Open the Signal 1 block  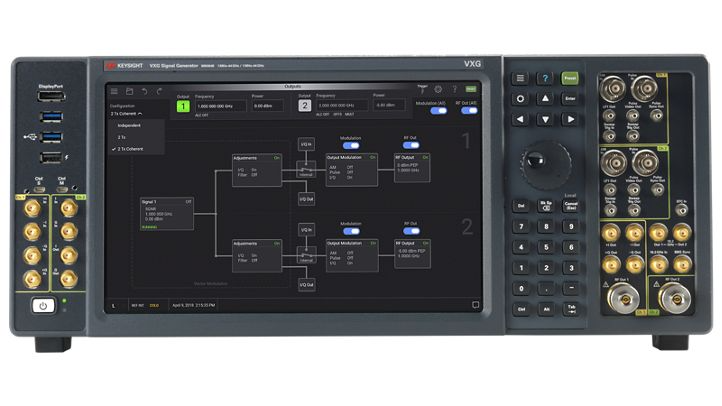point(165,213)
